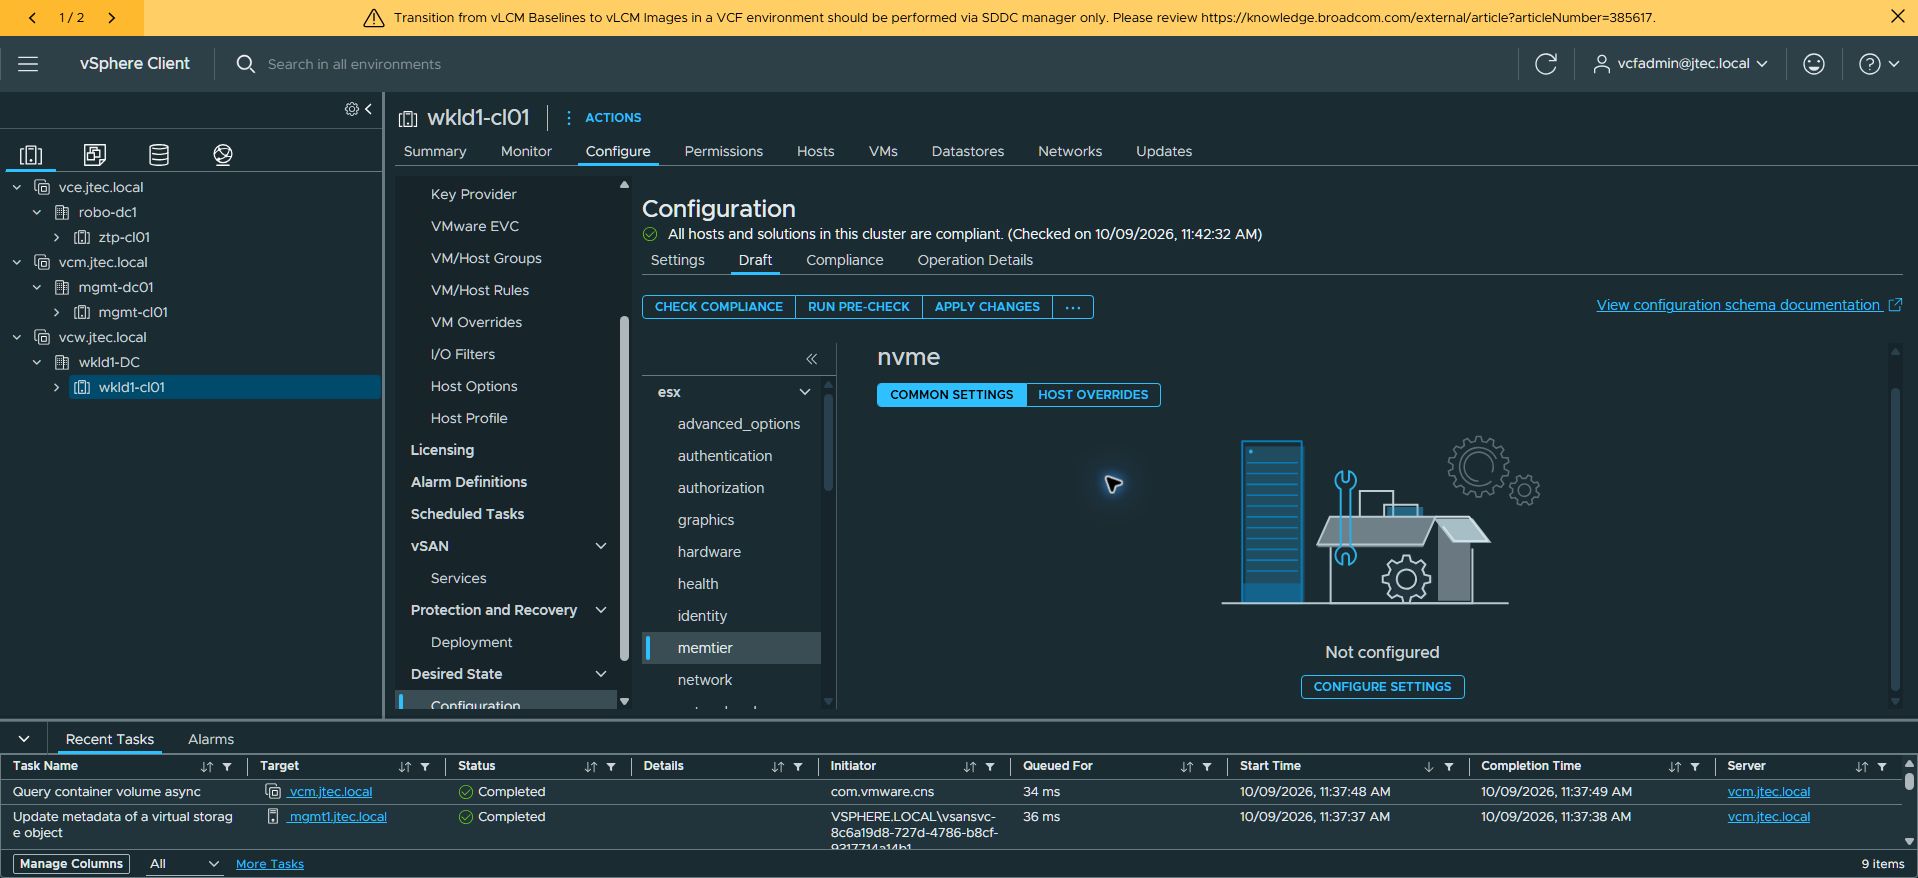
Task: Click the APPLY CHANGES button
Action: click(x=987, y=307)
